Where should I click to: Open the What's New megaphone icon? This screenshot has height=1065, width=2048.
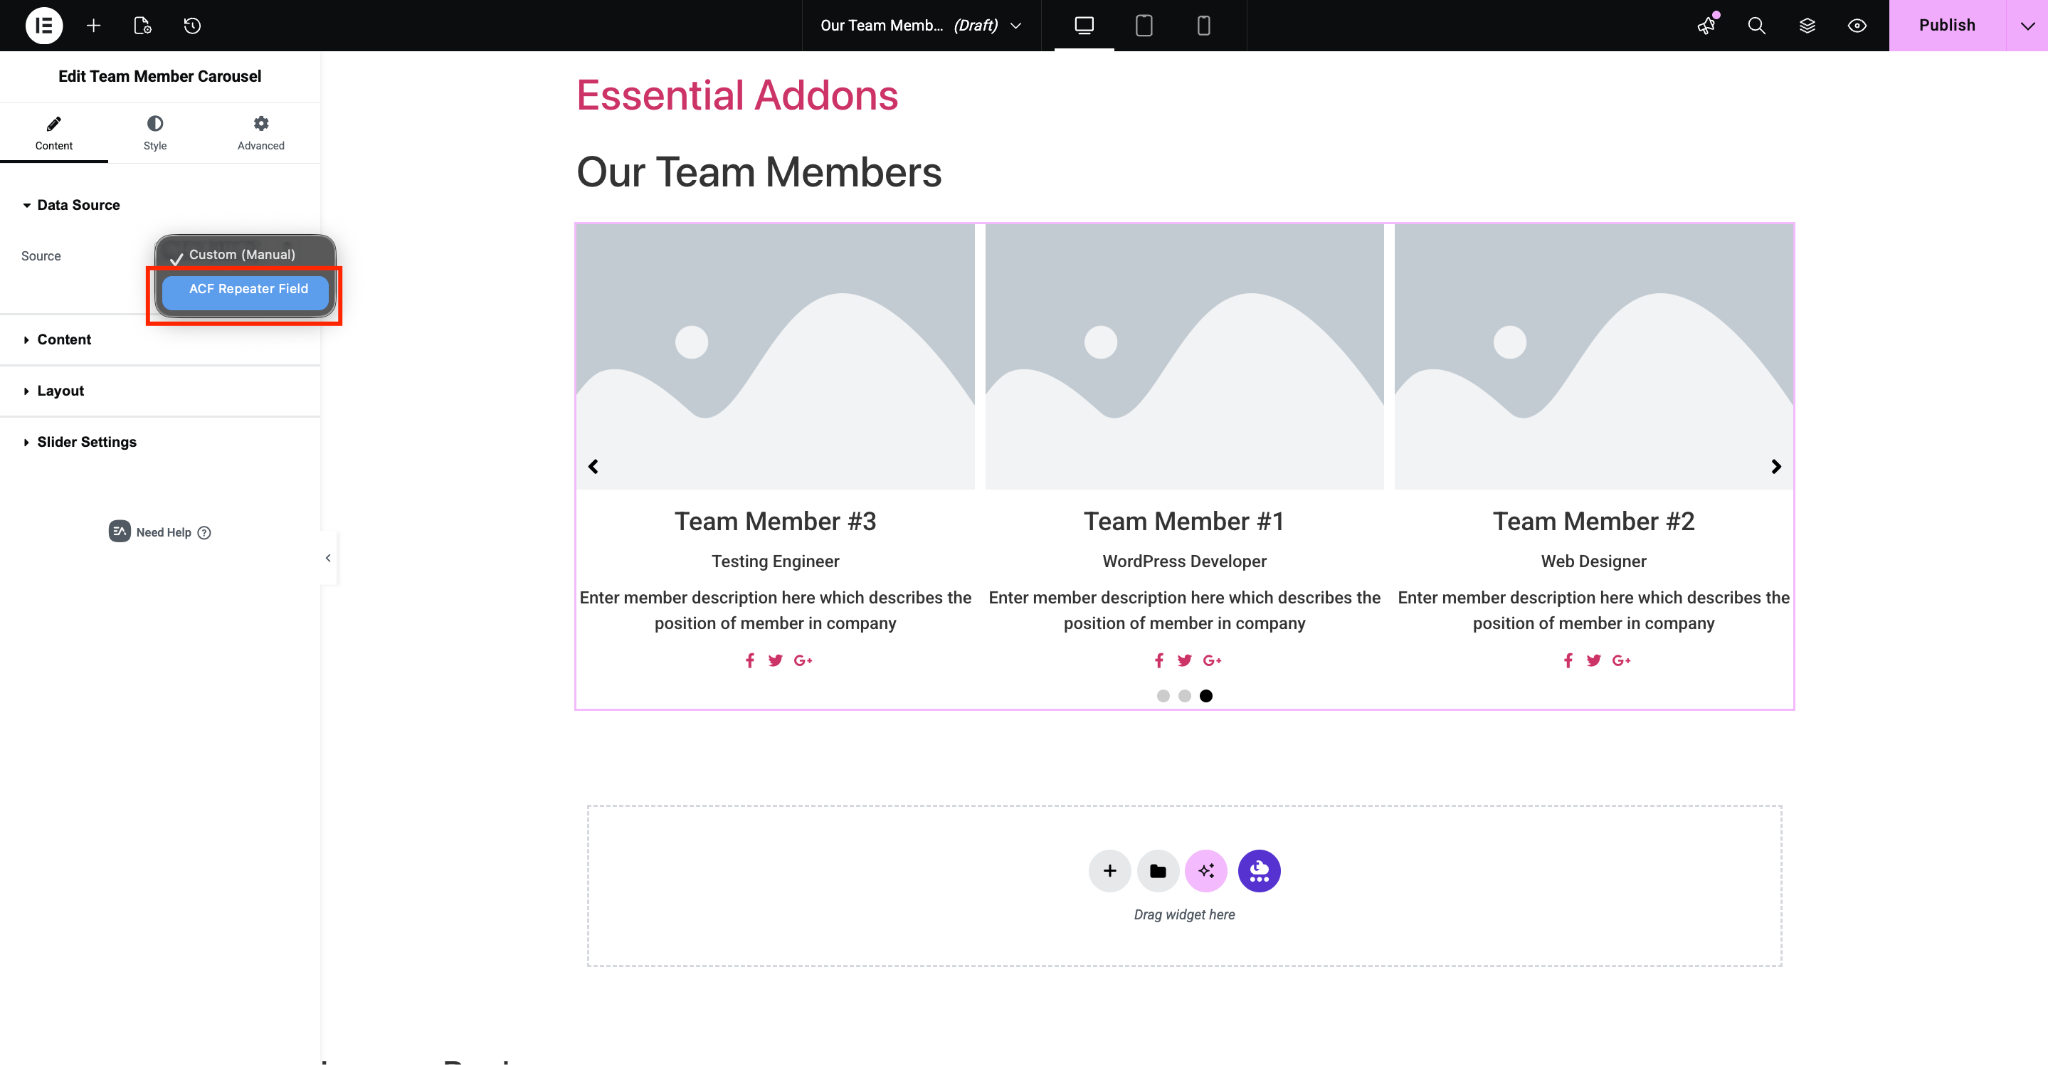point(1707,25)
